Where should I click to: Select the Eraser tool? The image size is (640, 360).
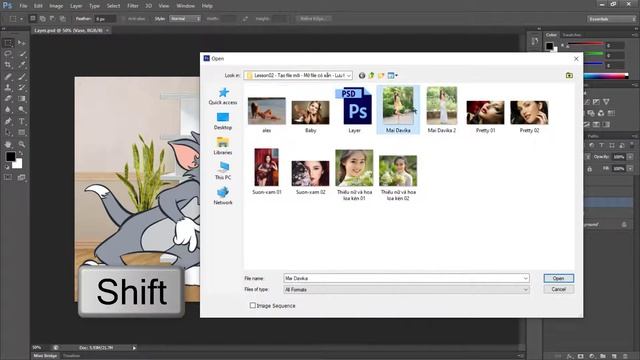click(8, 99)
